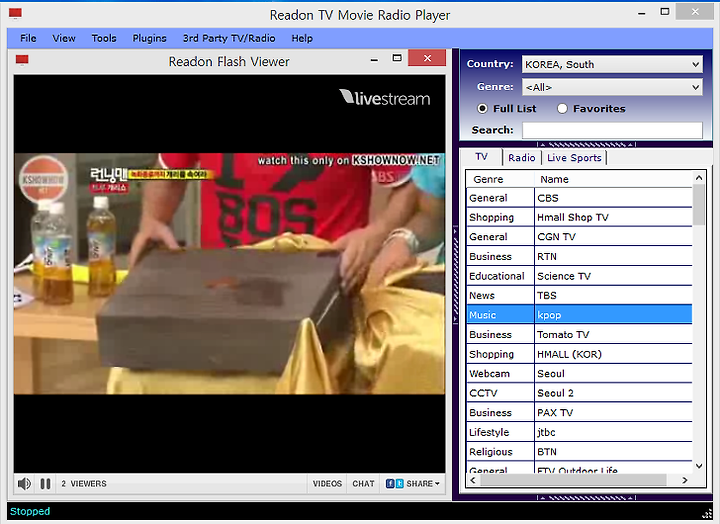720x524 pixels.
Task: Open the Help menu
Action: click(x=302, y=38)
